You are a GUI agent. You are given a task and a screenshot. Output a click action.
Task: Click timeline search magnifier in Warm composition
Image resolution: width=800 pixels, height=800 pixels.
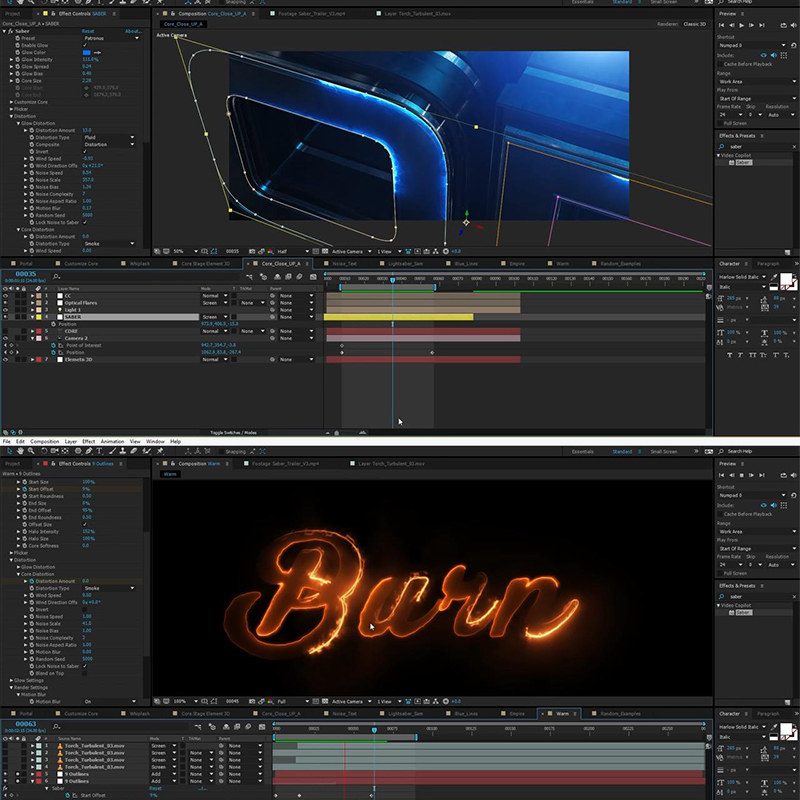coord(56,727)
